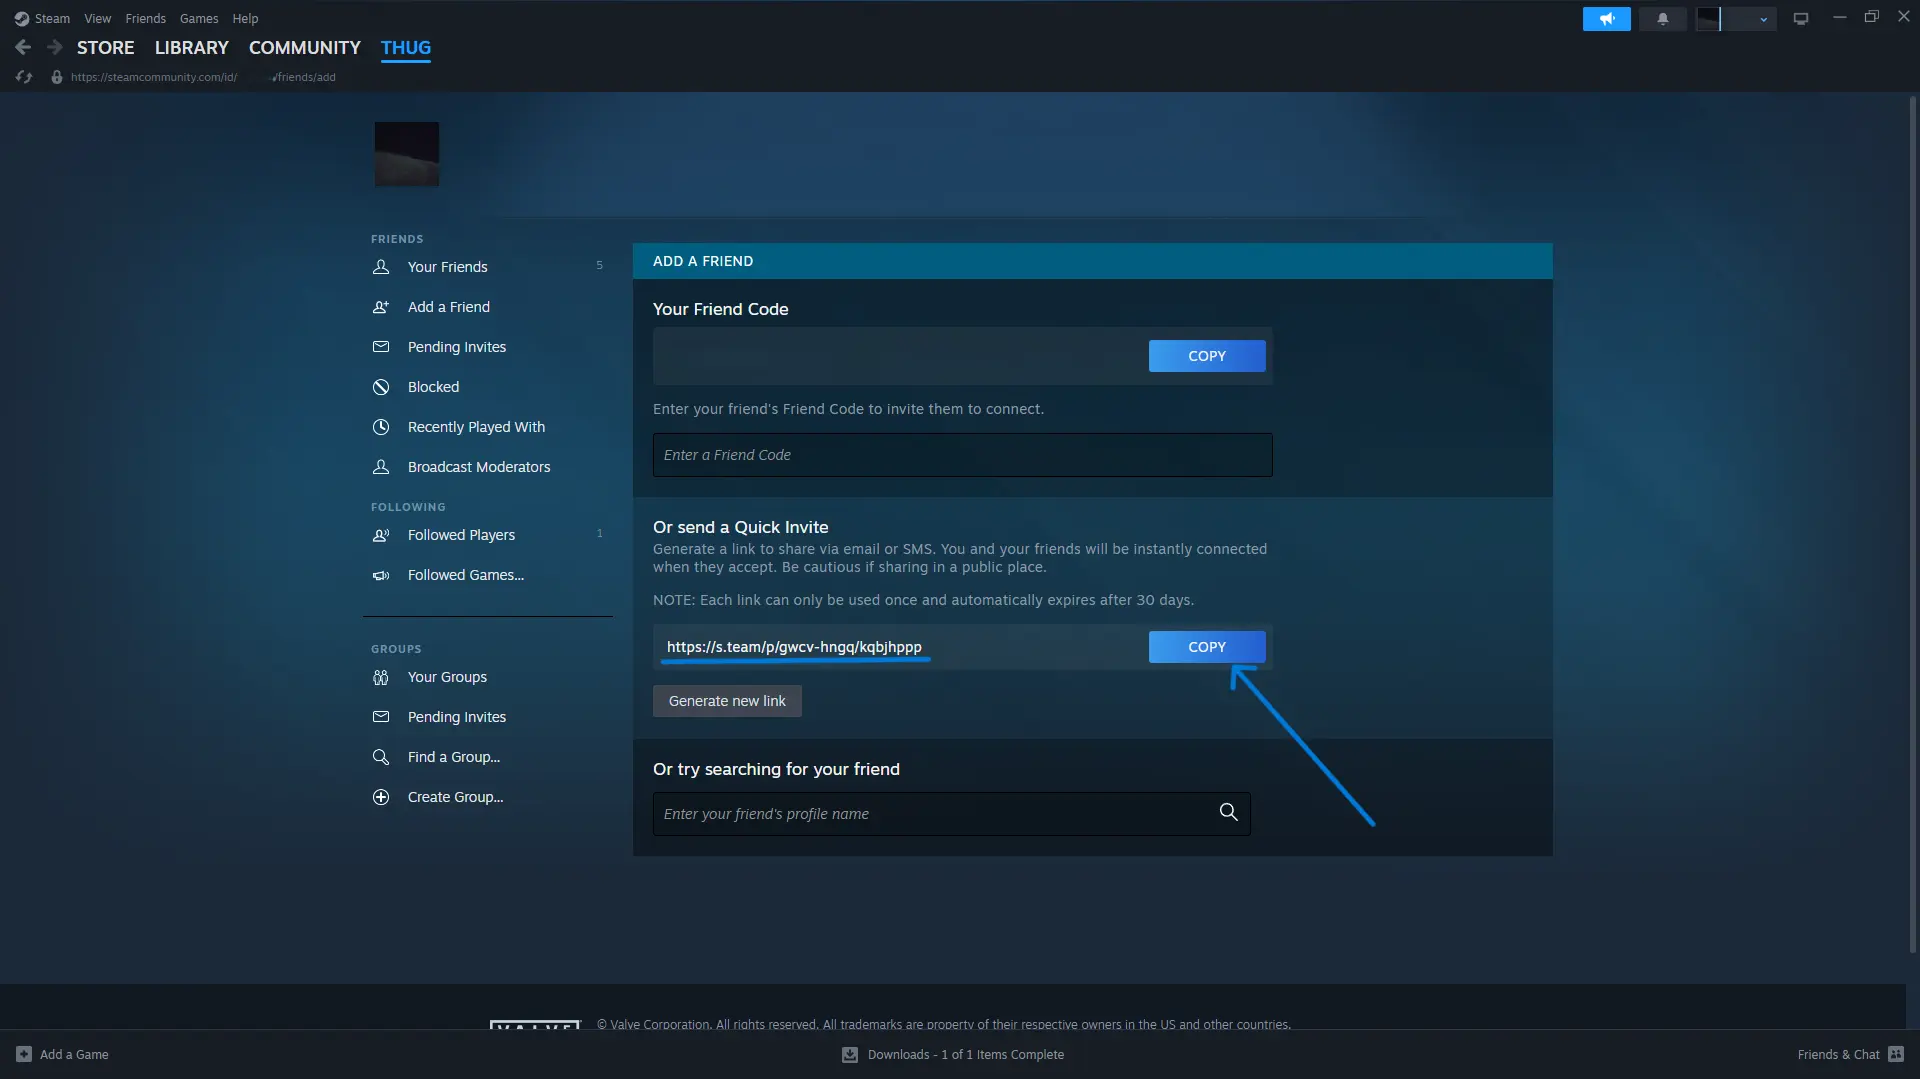Click the profile avatar thumbnail
This screenshot has height=1079, width=1920.
pyautogui.click(x=407, y=154)
